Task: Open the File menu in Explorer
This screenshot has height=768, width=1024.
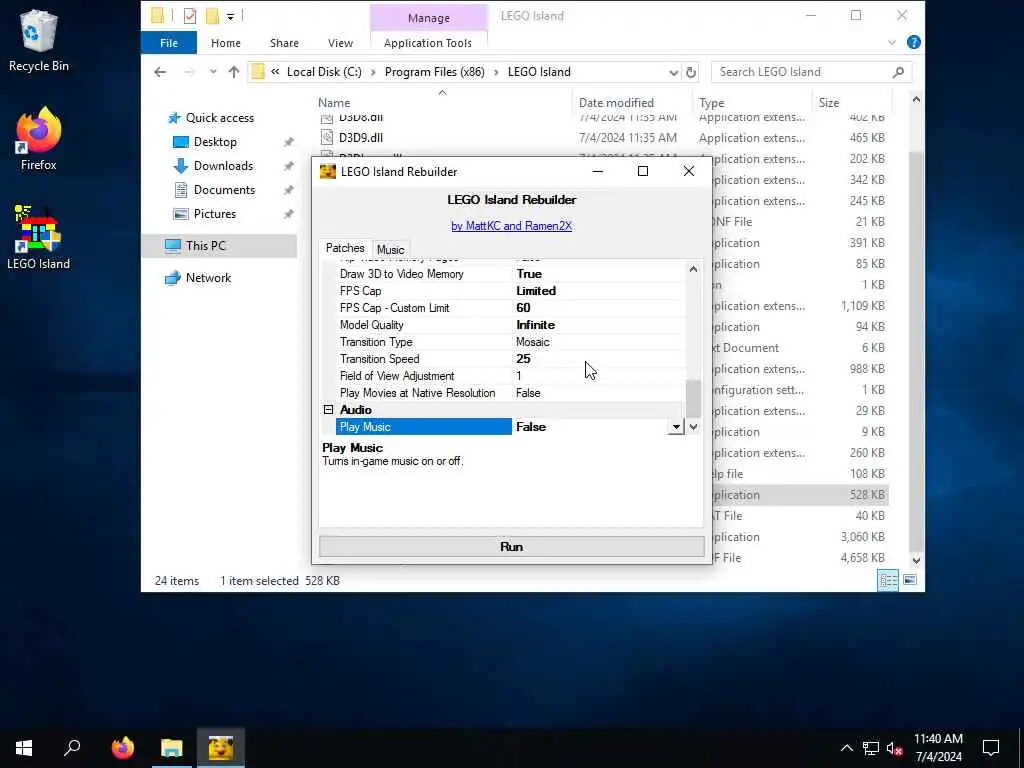Action: point(169,43)
